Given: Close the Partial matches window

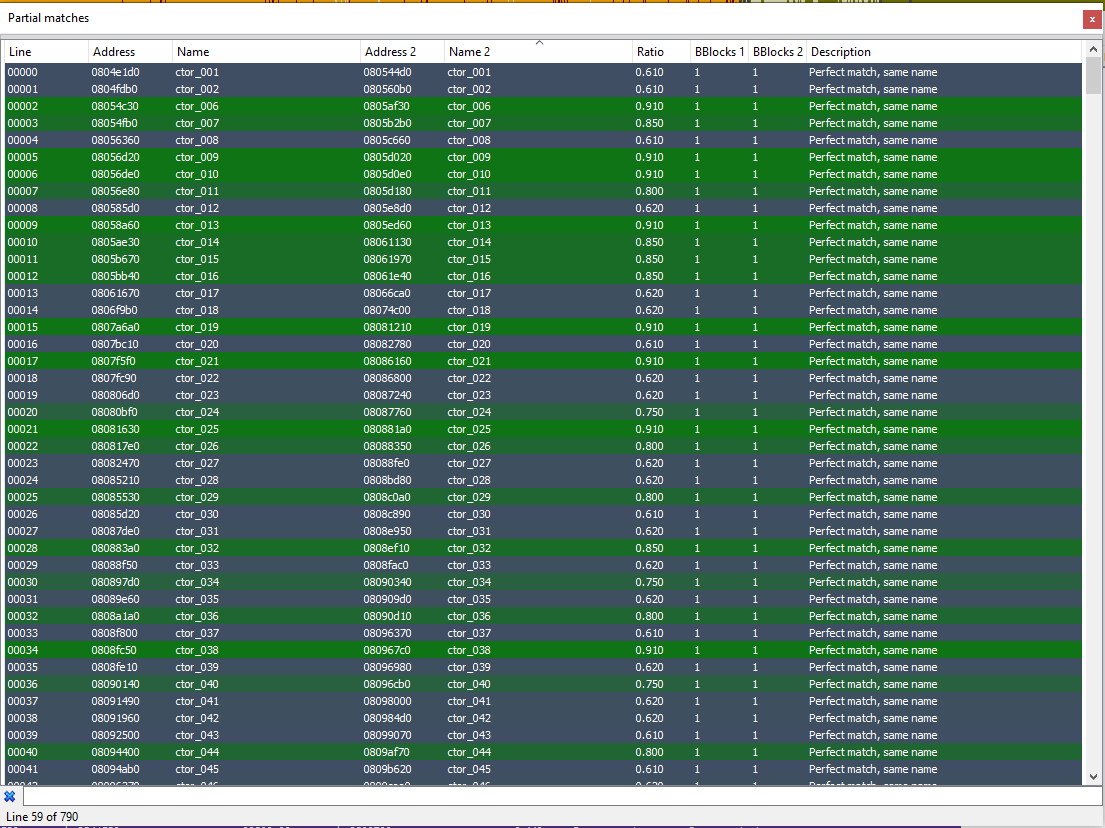Looking at the screenshot, I should (1091, 18).
